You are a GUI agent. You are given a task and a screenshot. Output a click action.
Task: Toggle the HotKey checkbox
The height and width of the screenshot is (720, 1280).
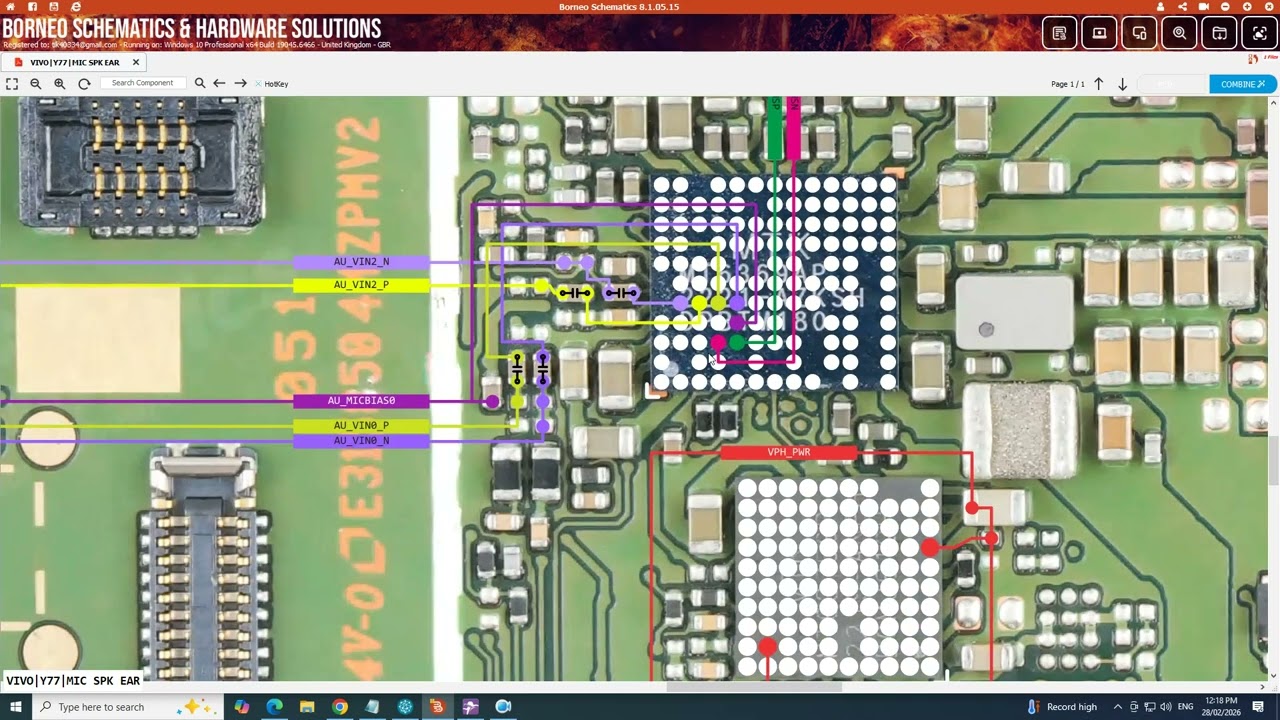[x=258, y=83]
